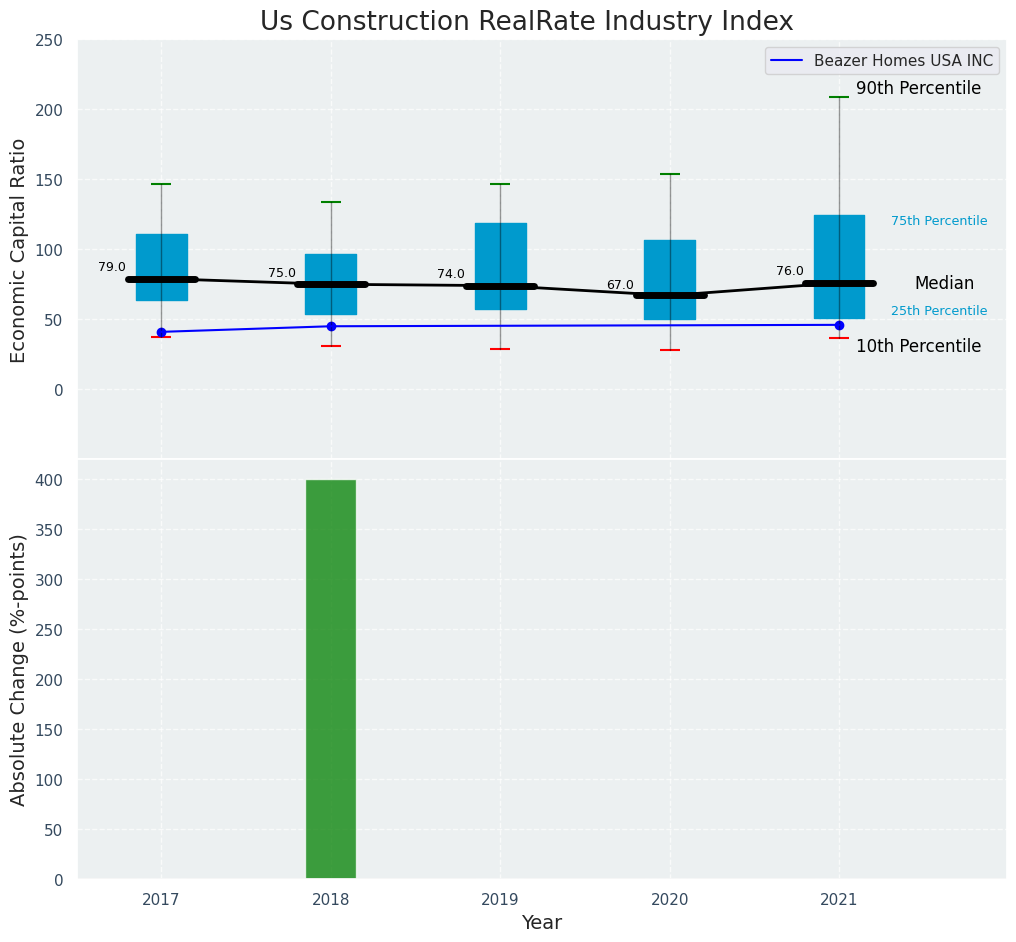Click the 79.0 median value label
The height and width of the screenshot is (942, 1016).
(112, 267)
